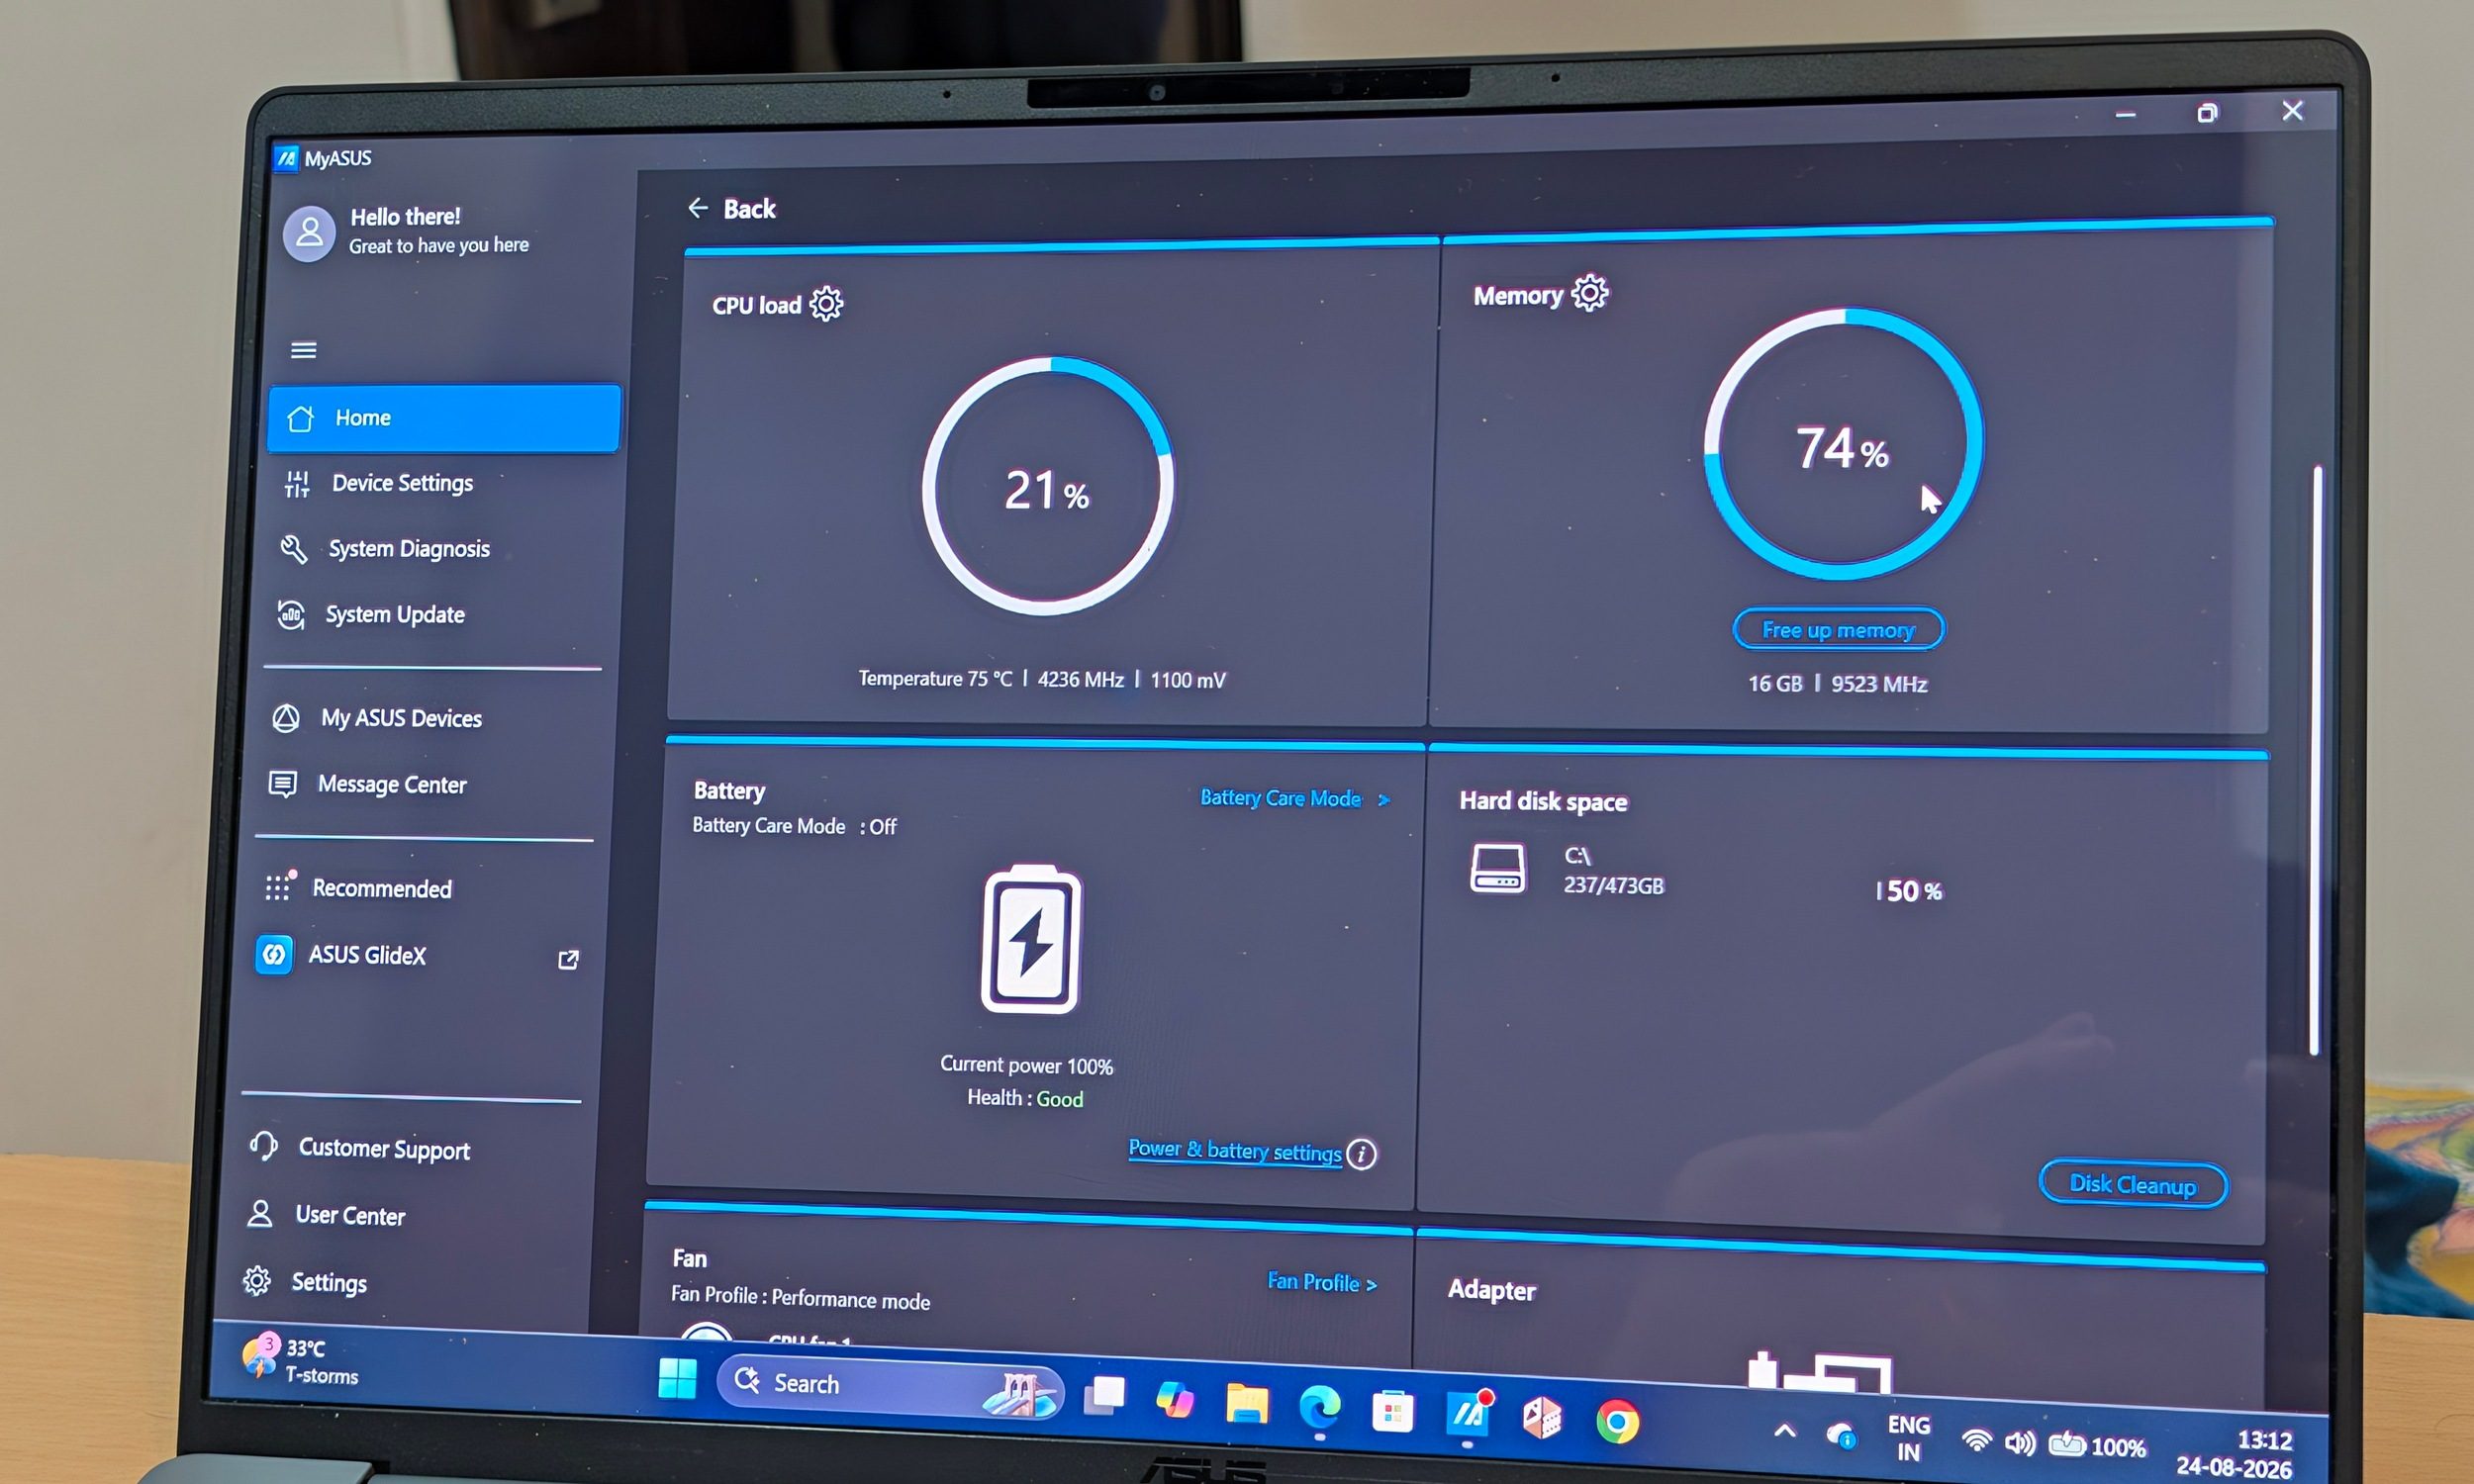This screenshot has height=1484, width=2474.
Task: Click the Free up memory button
Action: 1838,629
